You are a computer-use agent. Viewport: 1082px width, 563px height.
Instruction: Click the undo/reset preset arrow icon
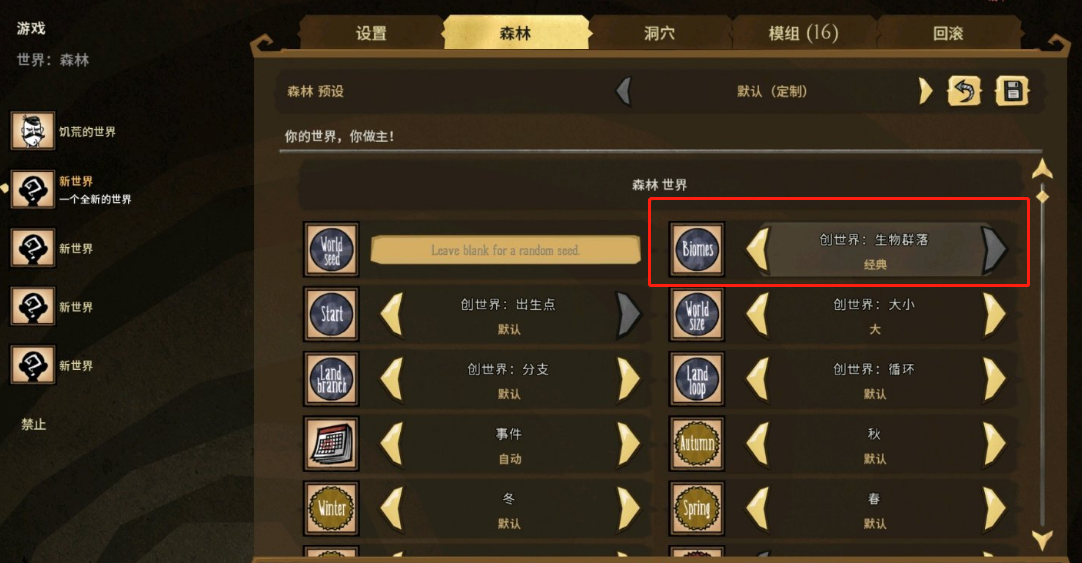coord(964,90)
